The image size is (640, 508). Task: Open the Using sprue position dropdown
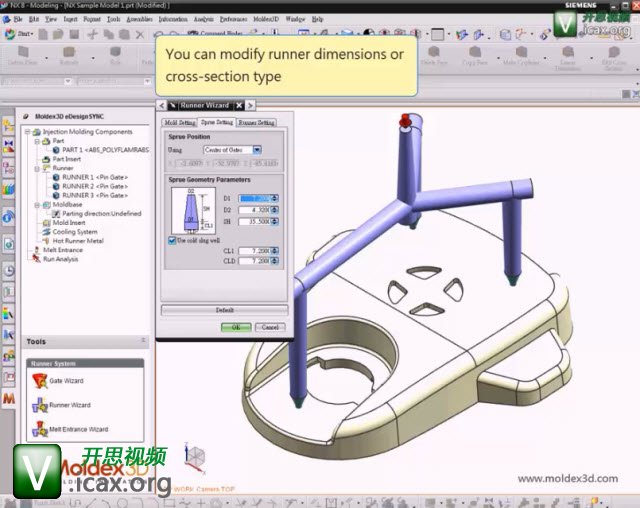click(x=257, y=150)
